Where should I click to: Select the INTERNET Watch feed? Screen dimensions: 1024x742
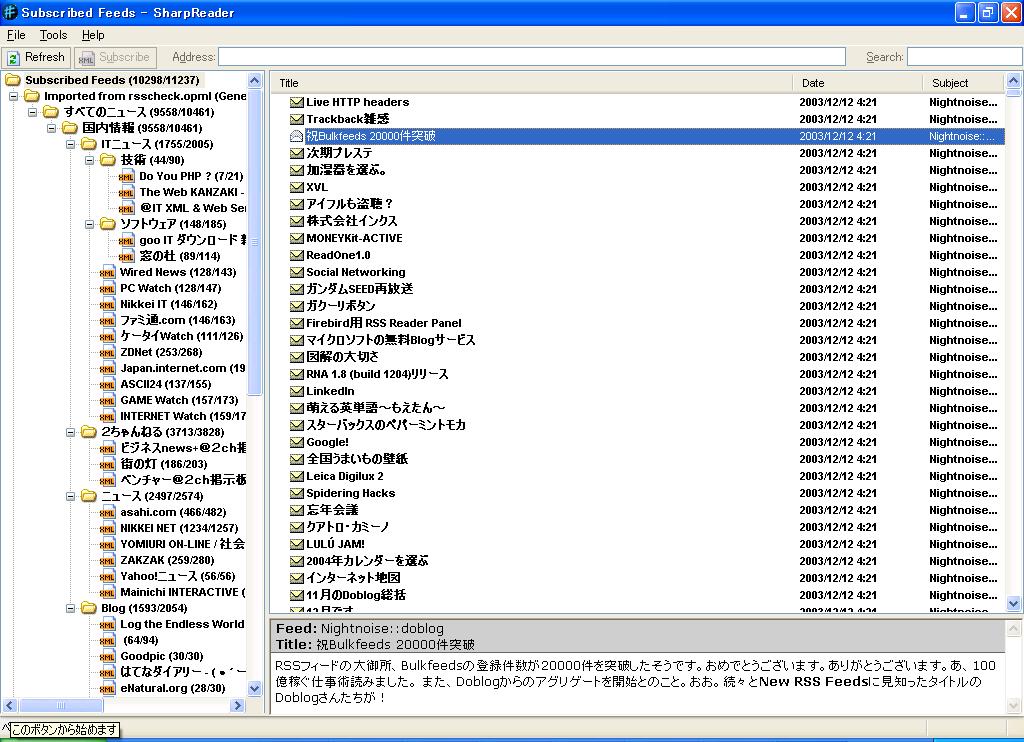tap(183, 416)
